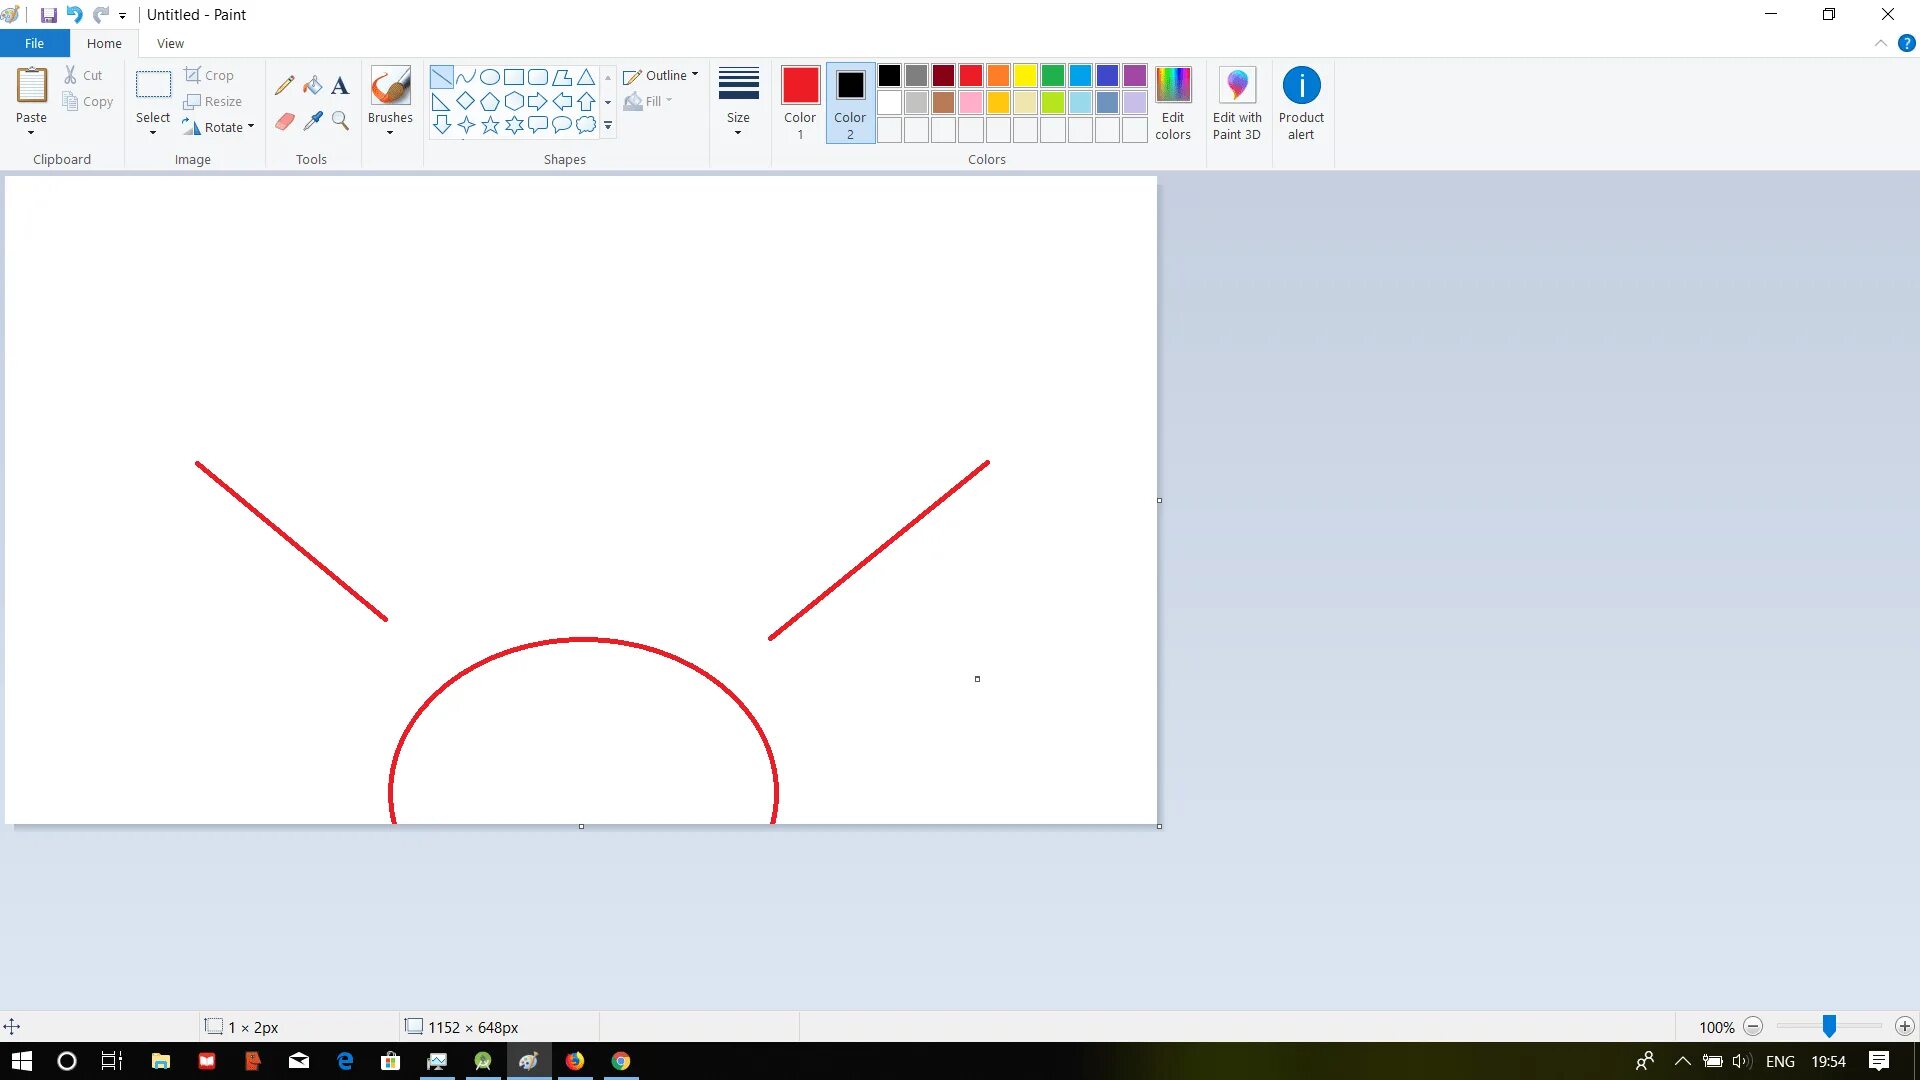
Task: Open the Brushes dropdown
Action: pyautogui.click(x=390, y=102)
